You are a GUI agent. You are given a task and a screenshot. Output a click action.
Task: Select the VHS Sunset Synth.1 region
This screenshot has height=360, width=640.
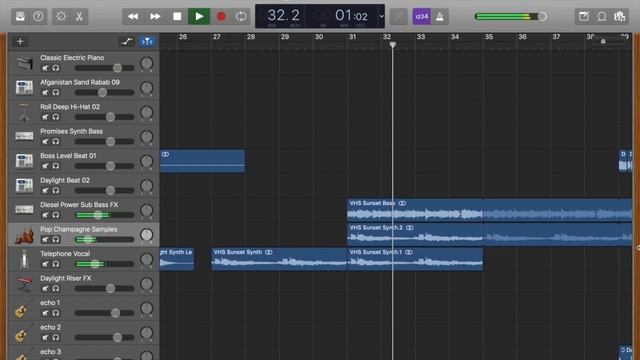(x=415, y=259)
